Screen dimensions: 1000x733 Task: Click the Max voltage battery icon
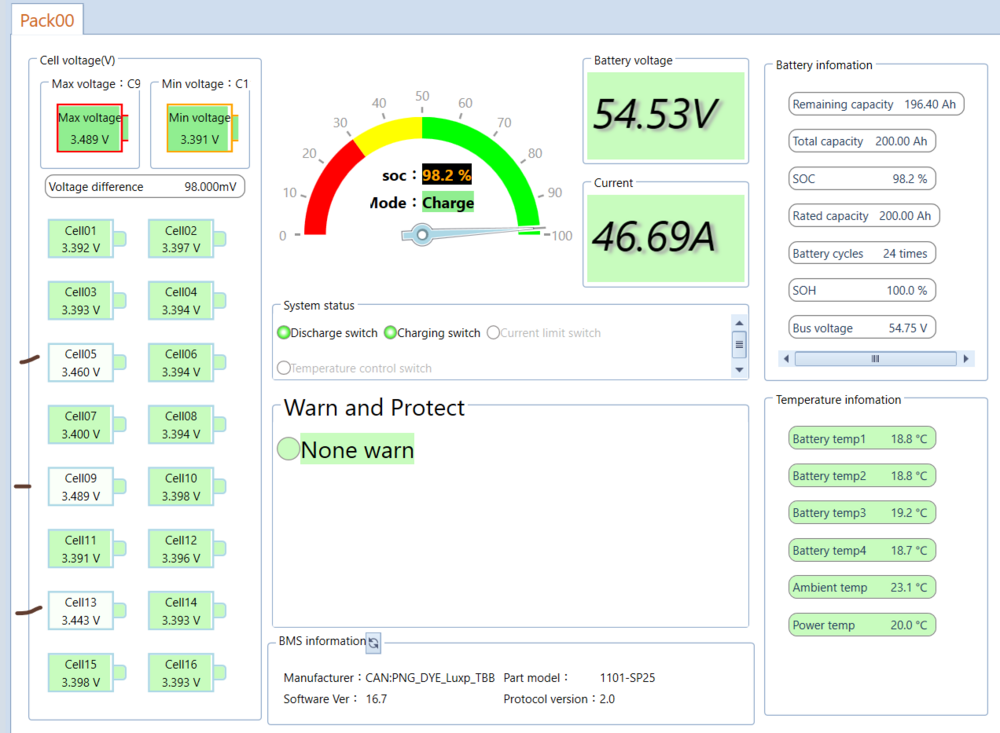(x=90, y=128)
